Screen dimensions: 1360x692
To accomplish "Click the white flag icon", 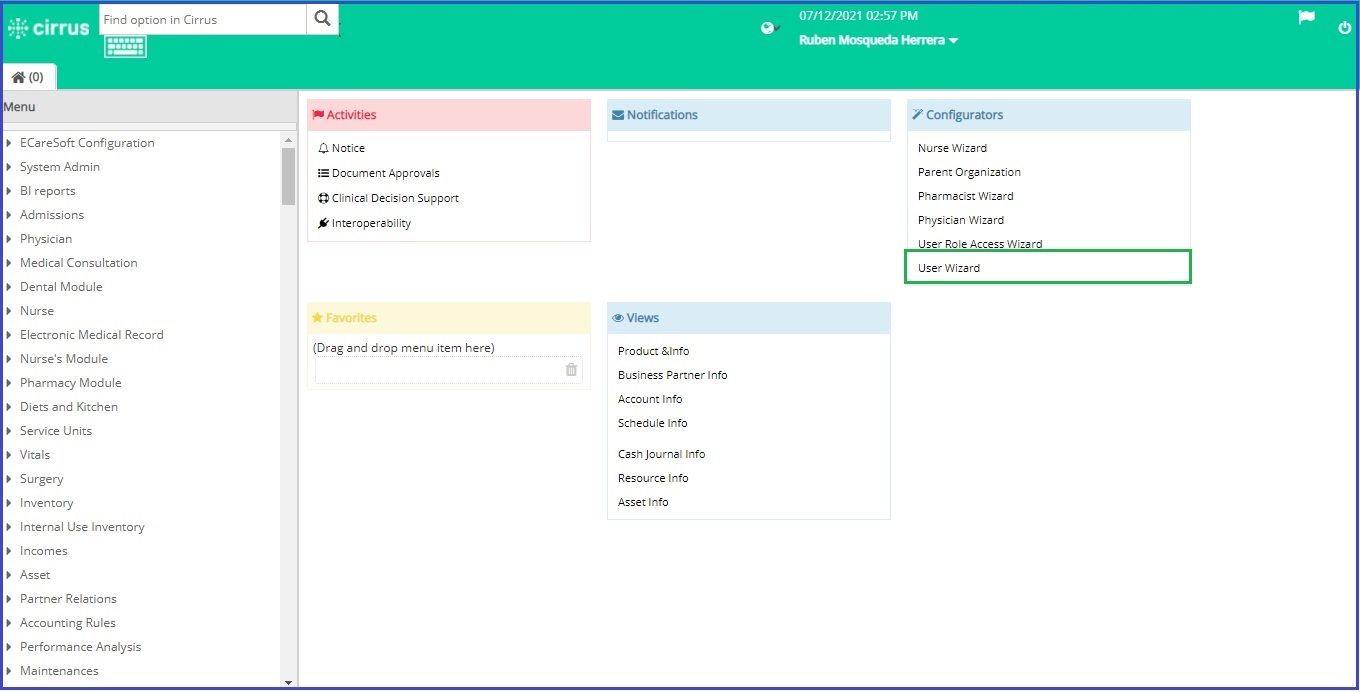I will [1306, 17].
